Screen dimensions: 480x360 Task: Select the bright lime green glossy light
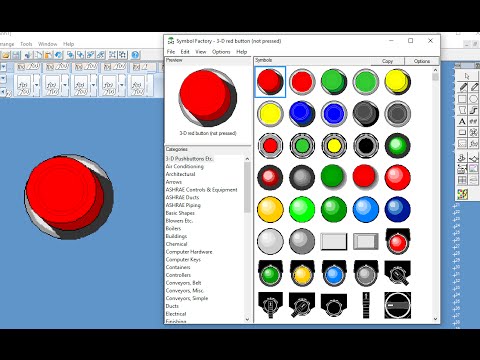[302, 209]
